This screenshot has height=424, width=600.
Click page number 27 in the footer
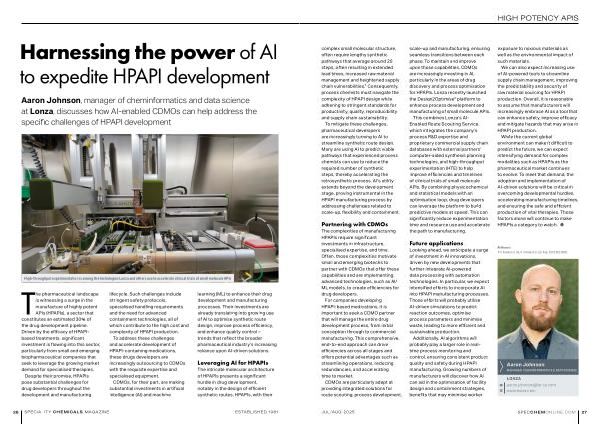coord(584,412)
